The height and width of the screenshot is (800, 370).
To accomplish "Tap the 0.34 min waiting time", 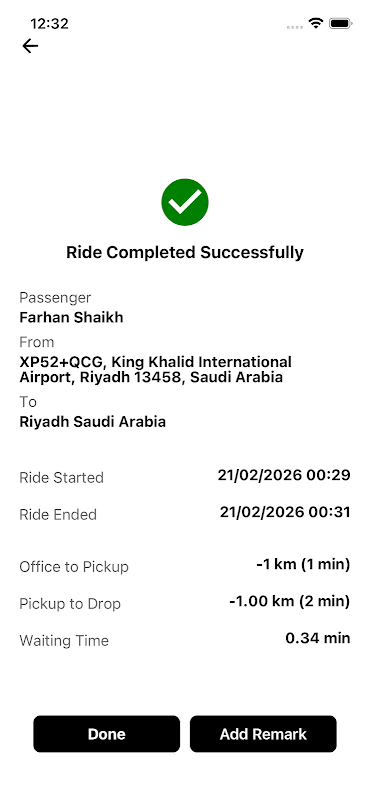I will coord(318,638).
